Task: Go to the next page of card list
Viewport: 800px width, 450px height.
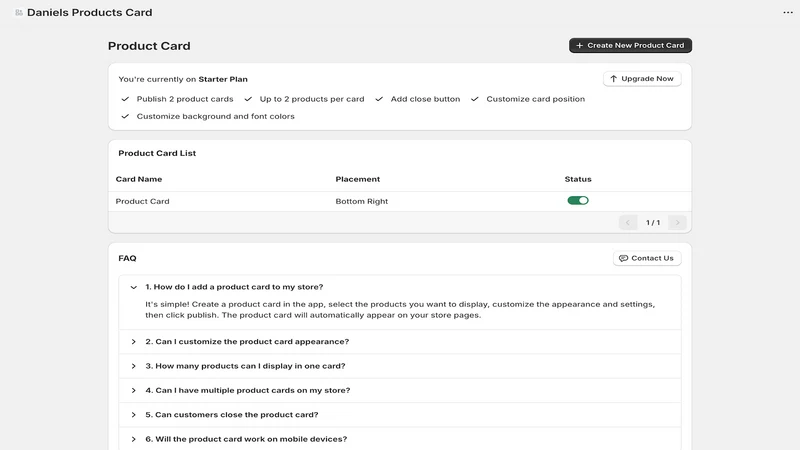Action: point(678,222)
